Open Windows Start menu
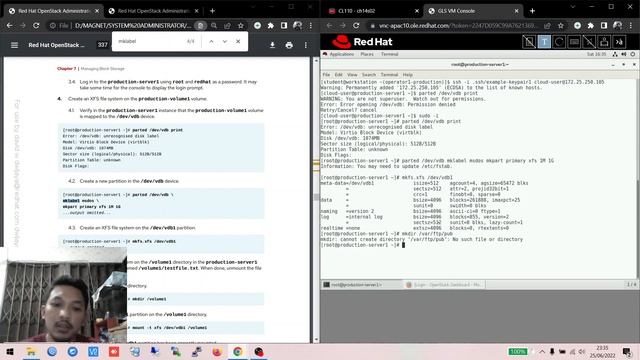The image size is (640, 360). pyautogui.click(x=10, y=351)
